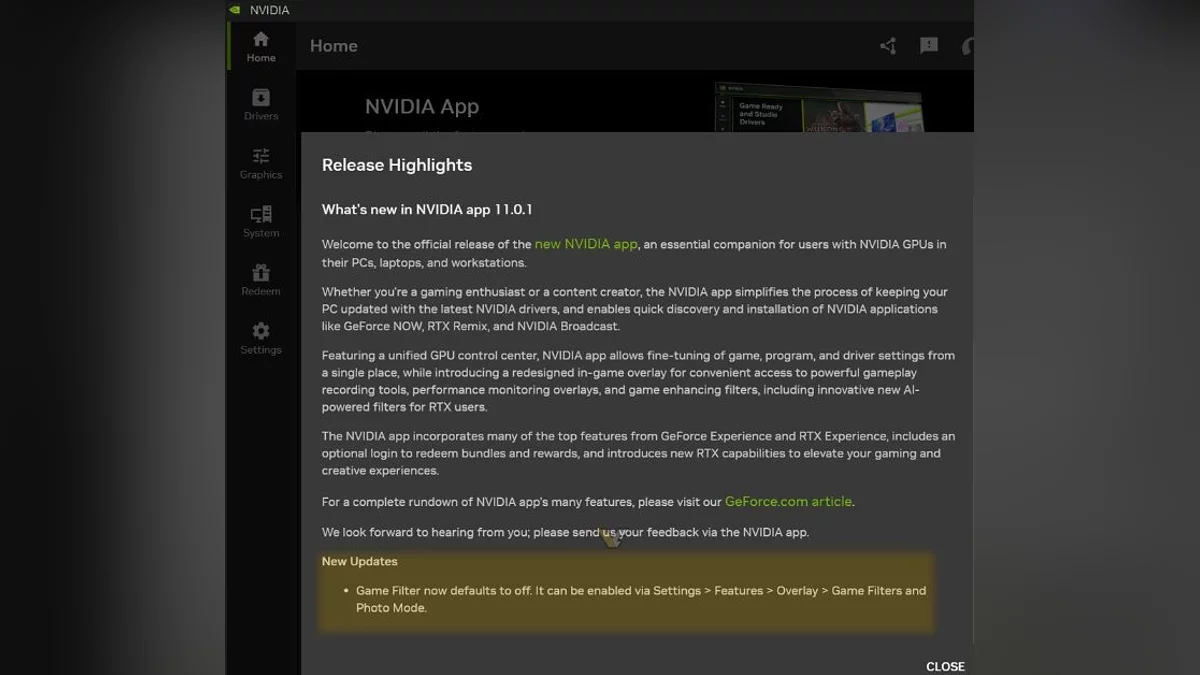Click the NVIDIA App banner thumbnail
Image resolution: width=1200 pixels, height=675 pixels.
[x=818, y=108]
